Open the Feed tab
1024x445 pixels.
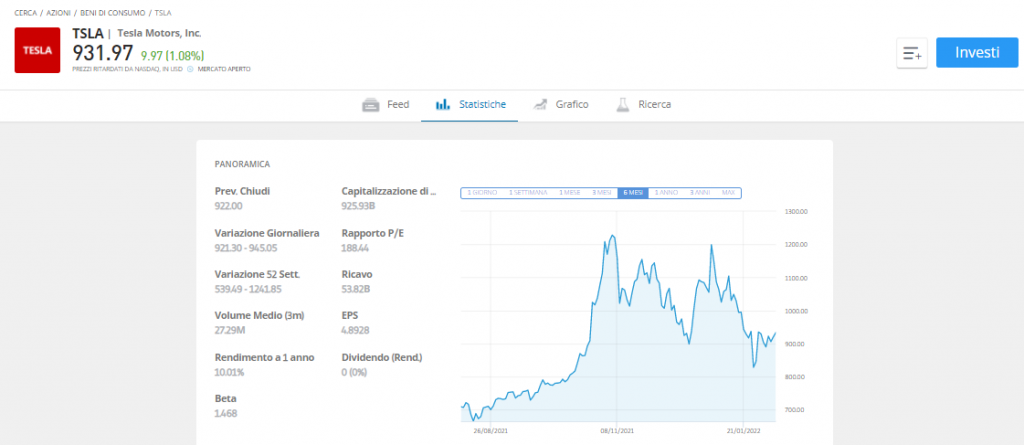click(385, 105)
